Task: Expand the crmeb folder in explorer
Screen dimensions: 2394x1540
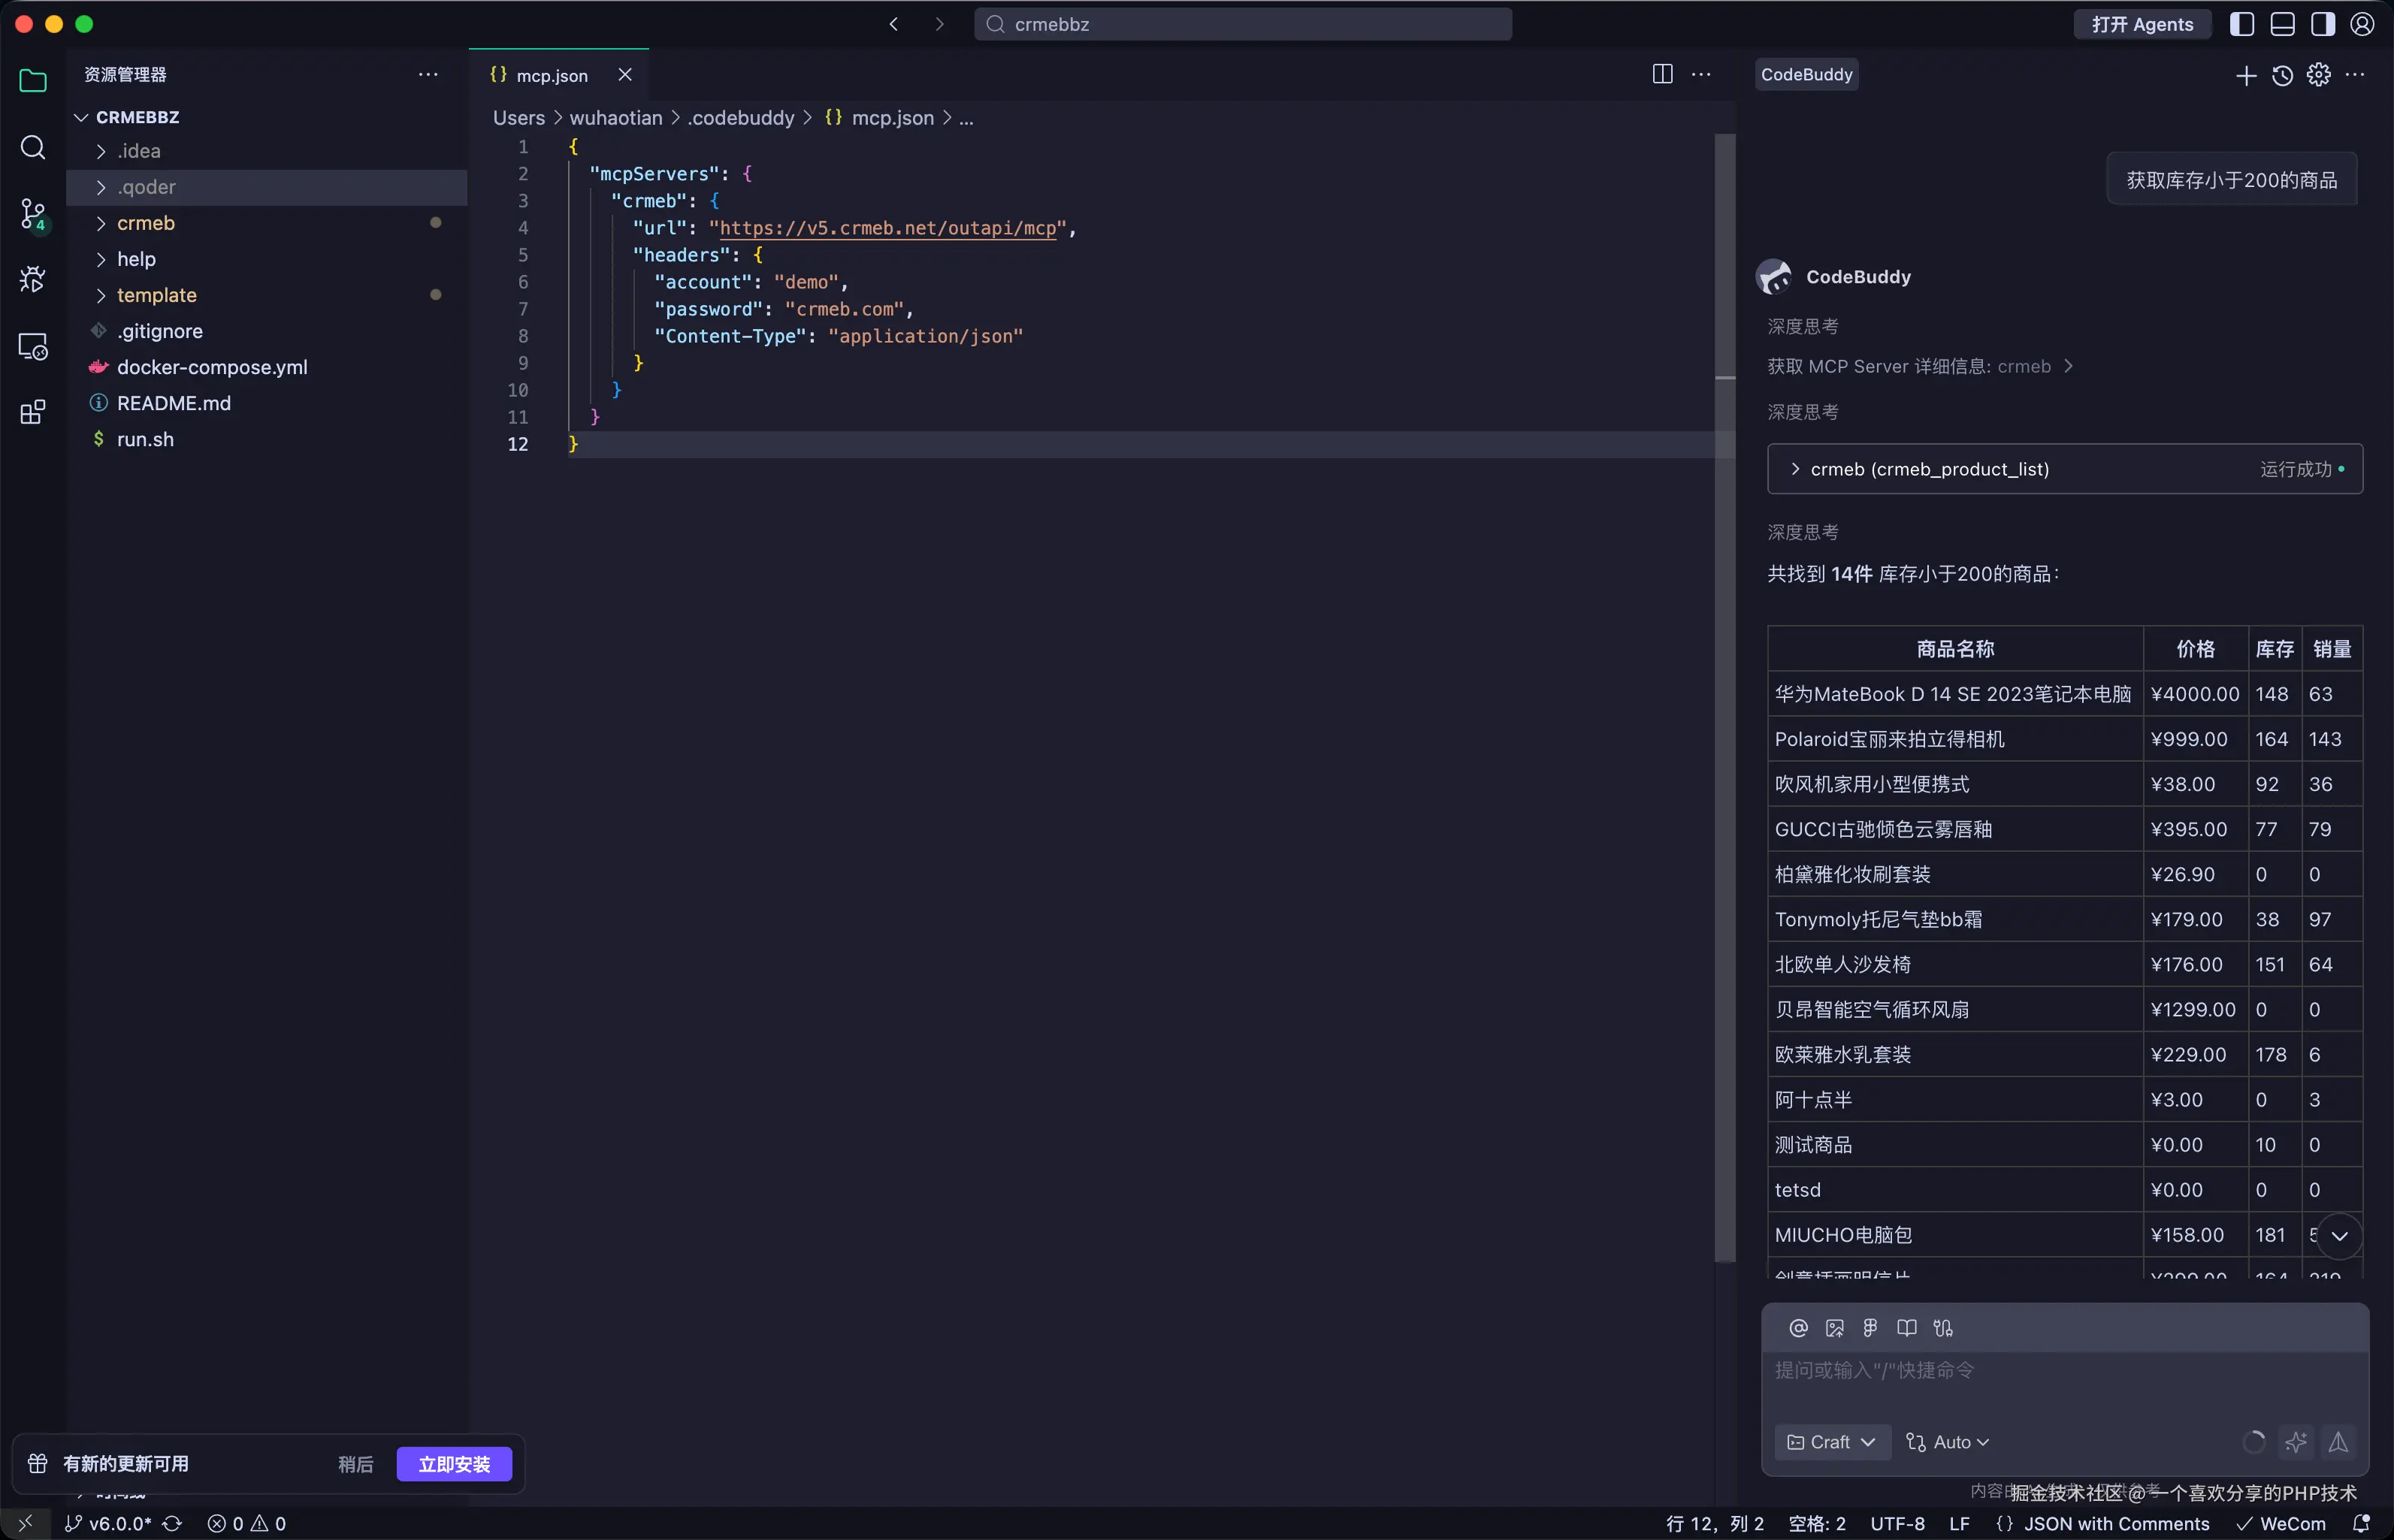Action: tap(146, 223)
